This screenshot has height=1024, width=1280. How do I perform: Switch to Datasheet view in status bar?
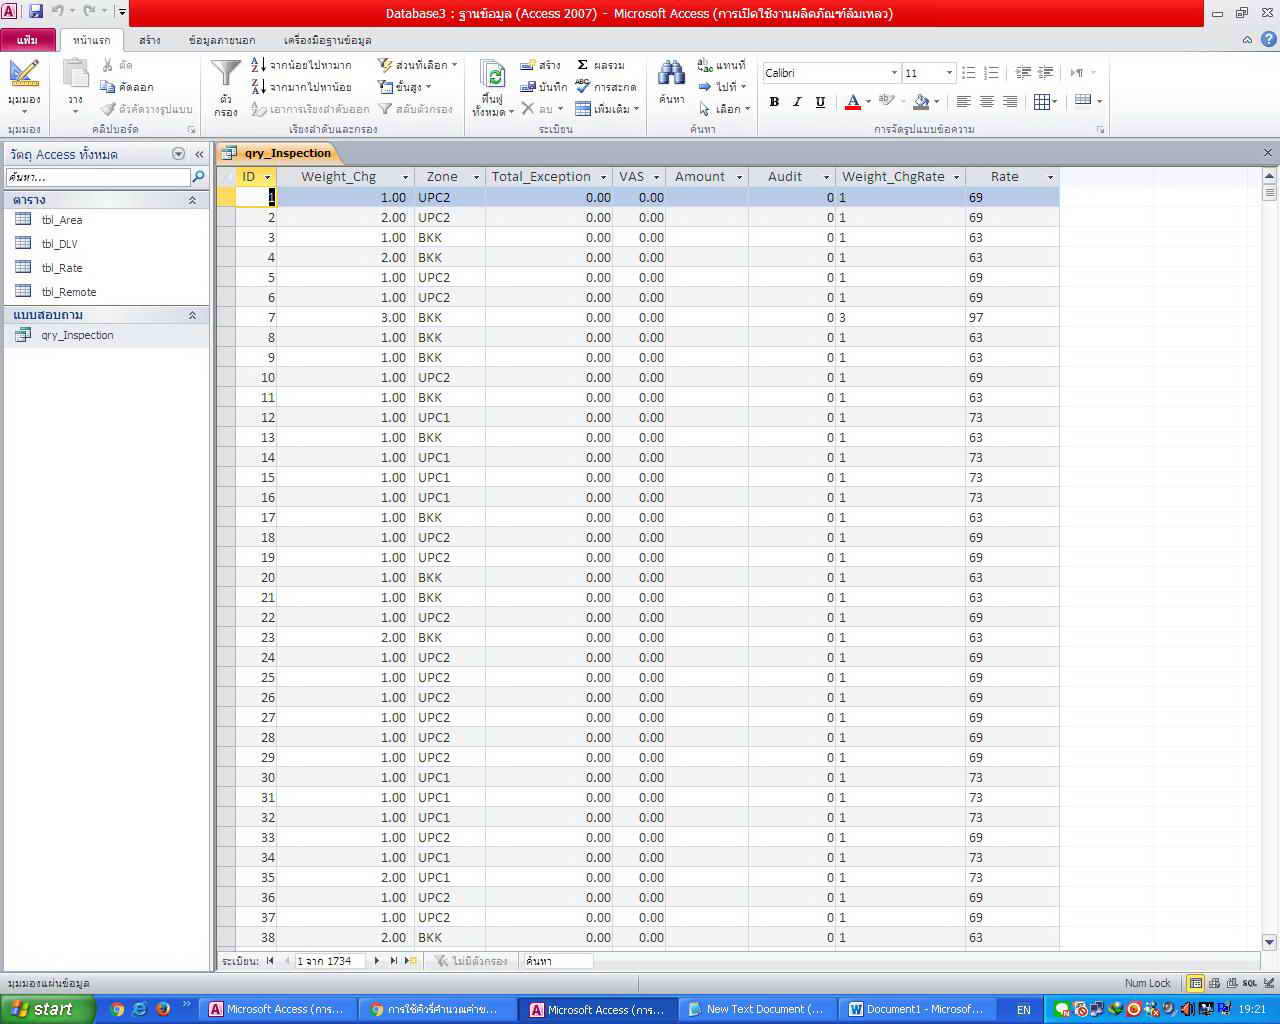click(1196, 983)
